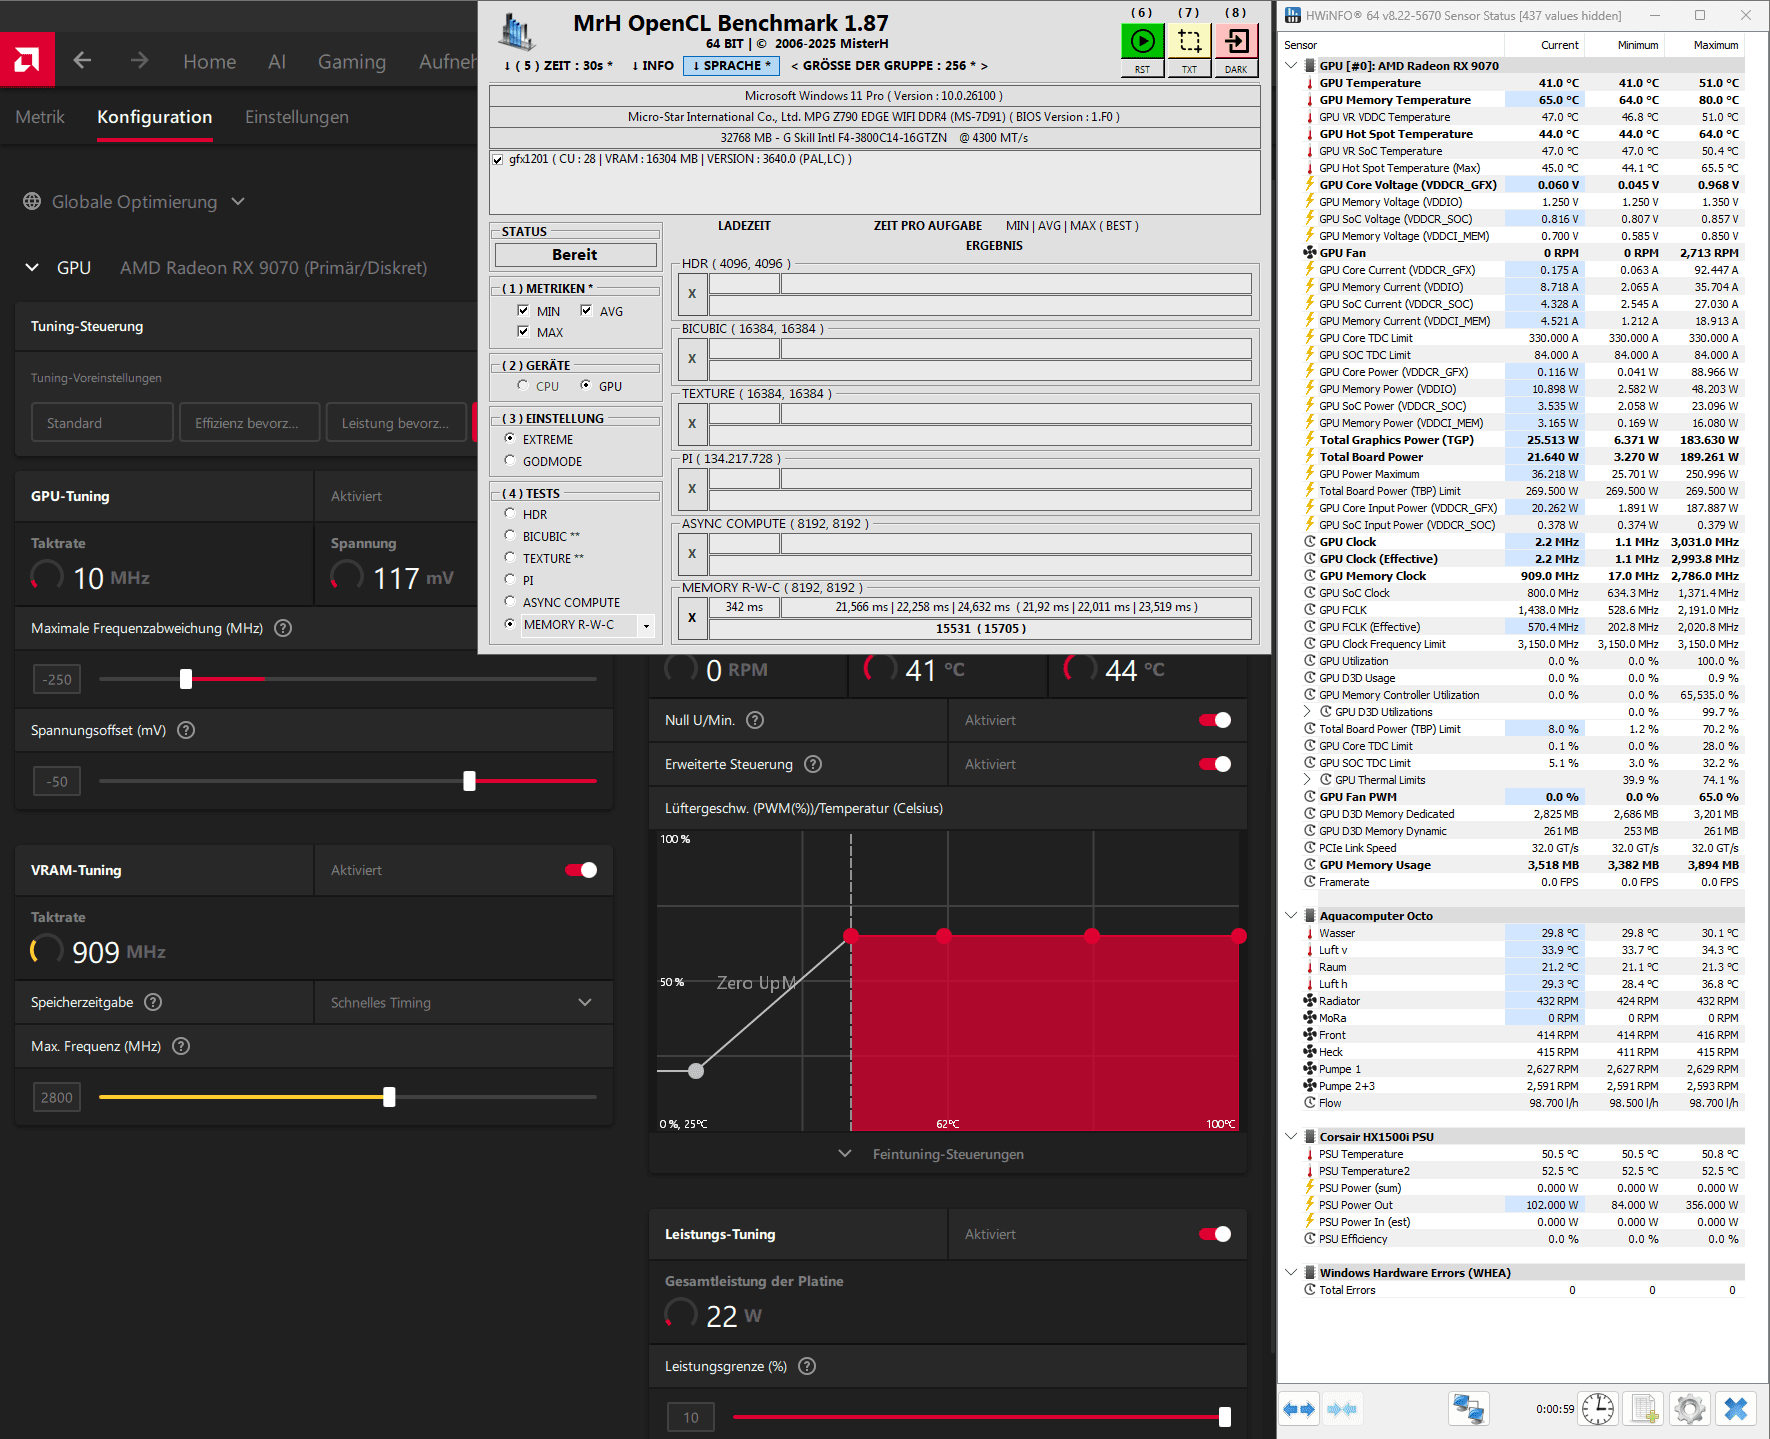
Task: Select CPU as benchmark device
Action: coord(523,386)
